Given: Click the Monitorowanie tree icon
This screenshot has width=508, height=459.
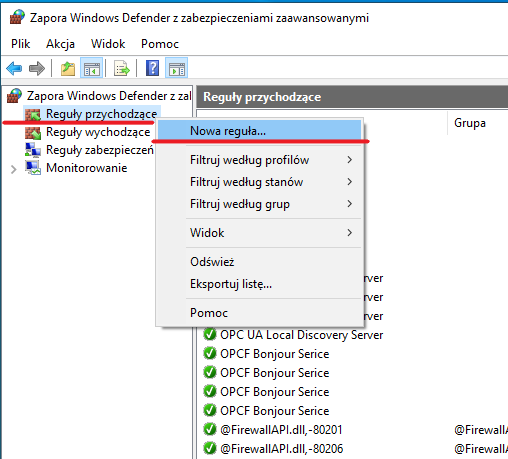Looking at the screenshot, I should pyautogui.click(x=33, y=168).
